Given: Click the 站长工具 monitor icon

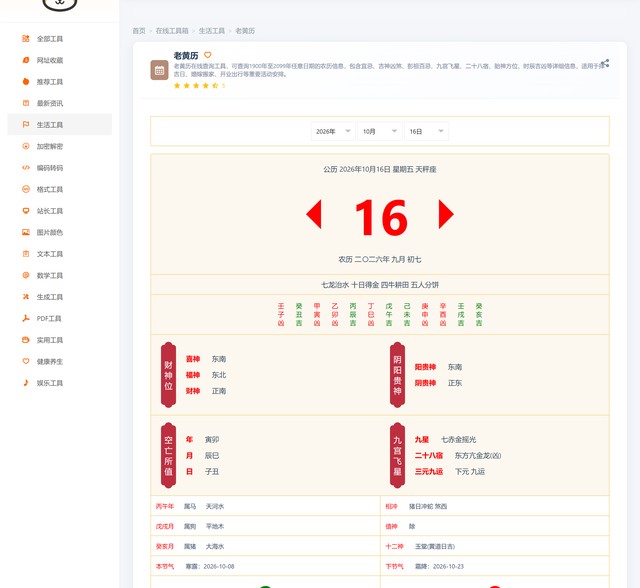Looking at the screenshot, I should (x=26, y=211).
